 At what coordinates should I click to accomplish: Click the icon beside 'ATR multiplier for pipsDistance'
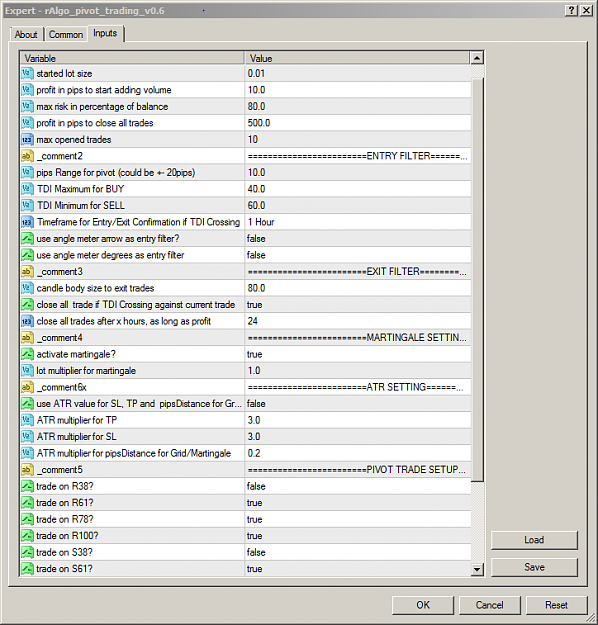27,453
